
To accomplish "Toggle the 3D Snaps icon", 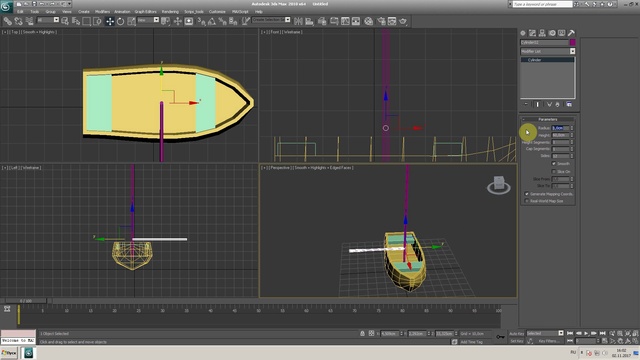I will pyautogui.click(x=201, y=21).
